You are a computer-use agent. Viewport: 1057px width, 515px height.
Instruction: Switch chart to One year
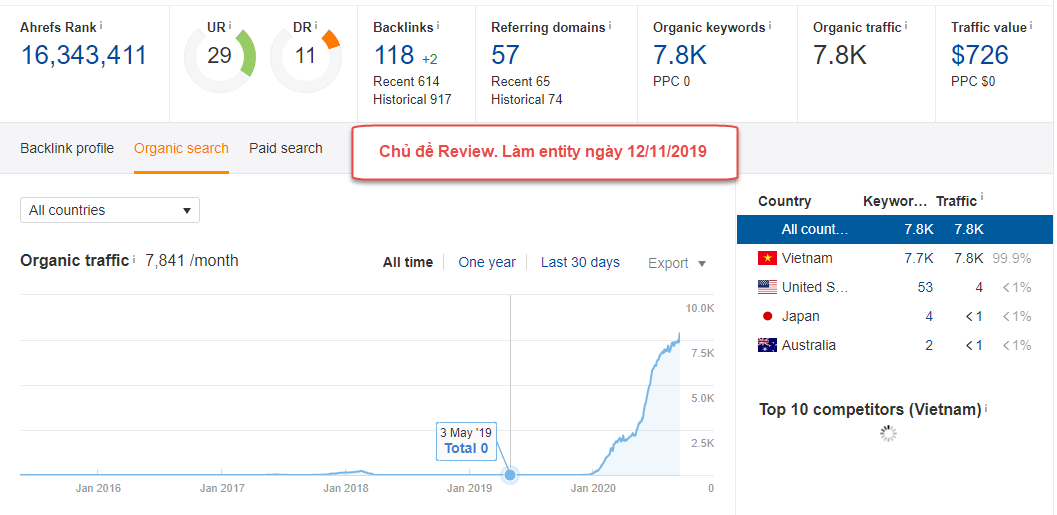(x=487, y=262)
